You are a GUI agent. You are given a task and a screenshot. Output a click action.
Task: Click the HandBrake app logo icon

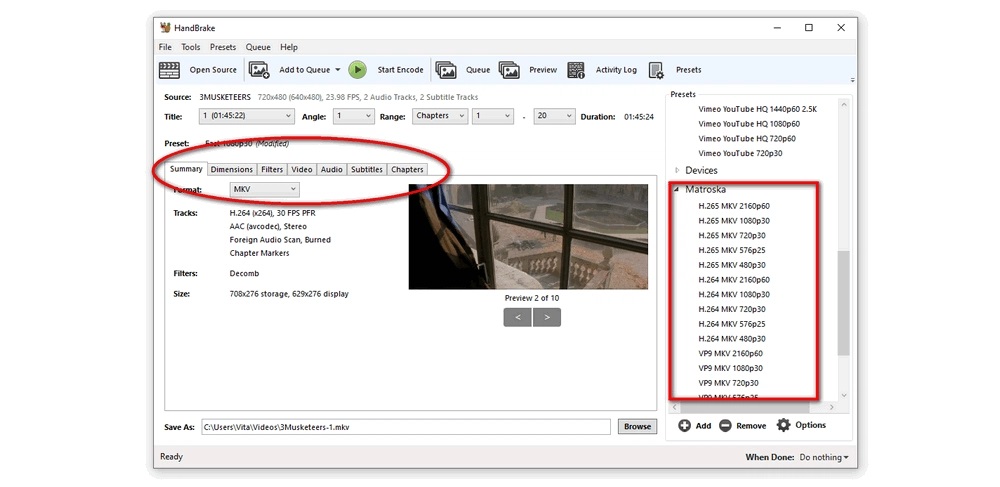click(165, 27)
